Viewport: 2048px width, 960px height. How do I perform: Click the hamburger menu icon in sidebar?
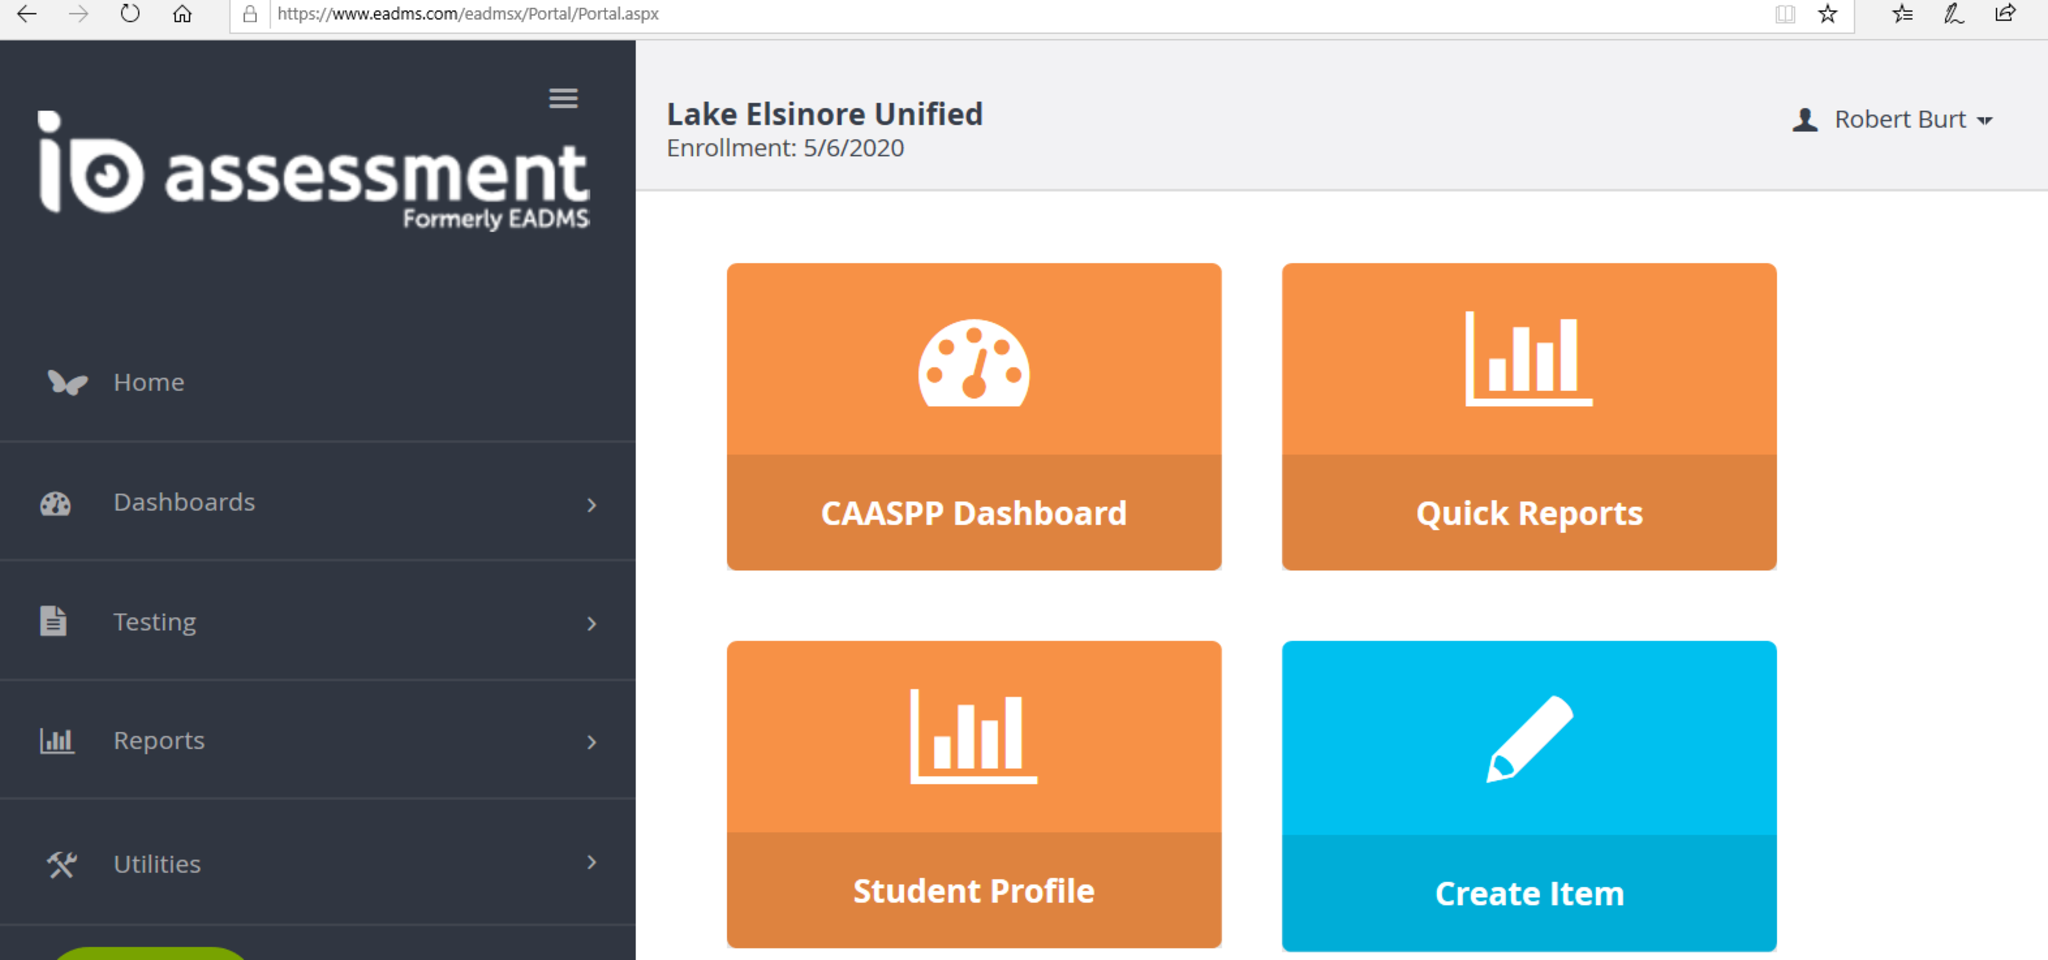563,98
